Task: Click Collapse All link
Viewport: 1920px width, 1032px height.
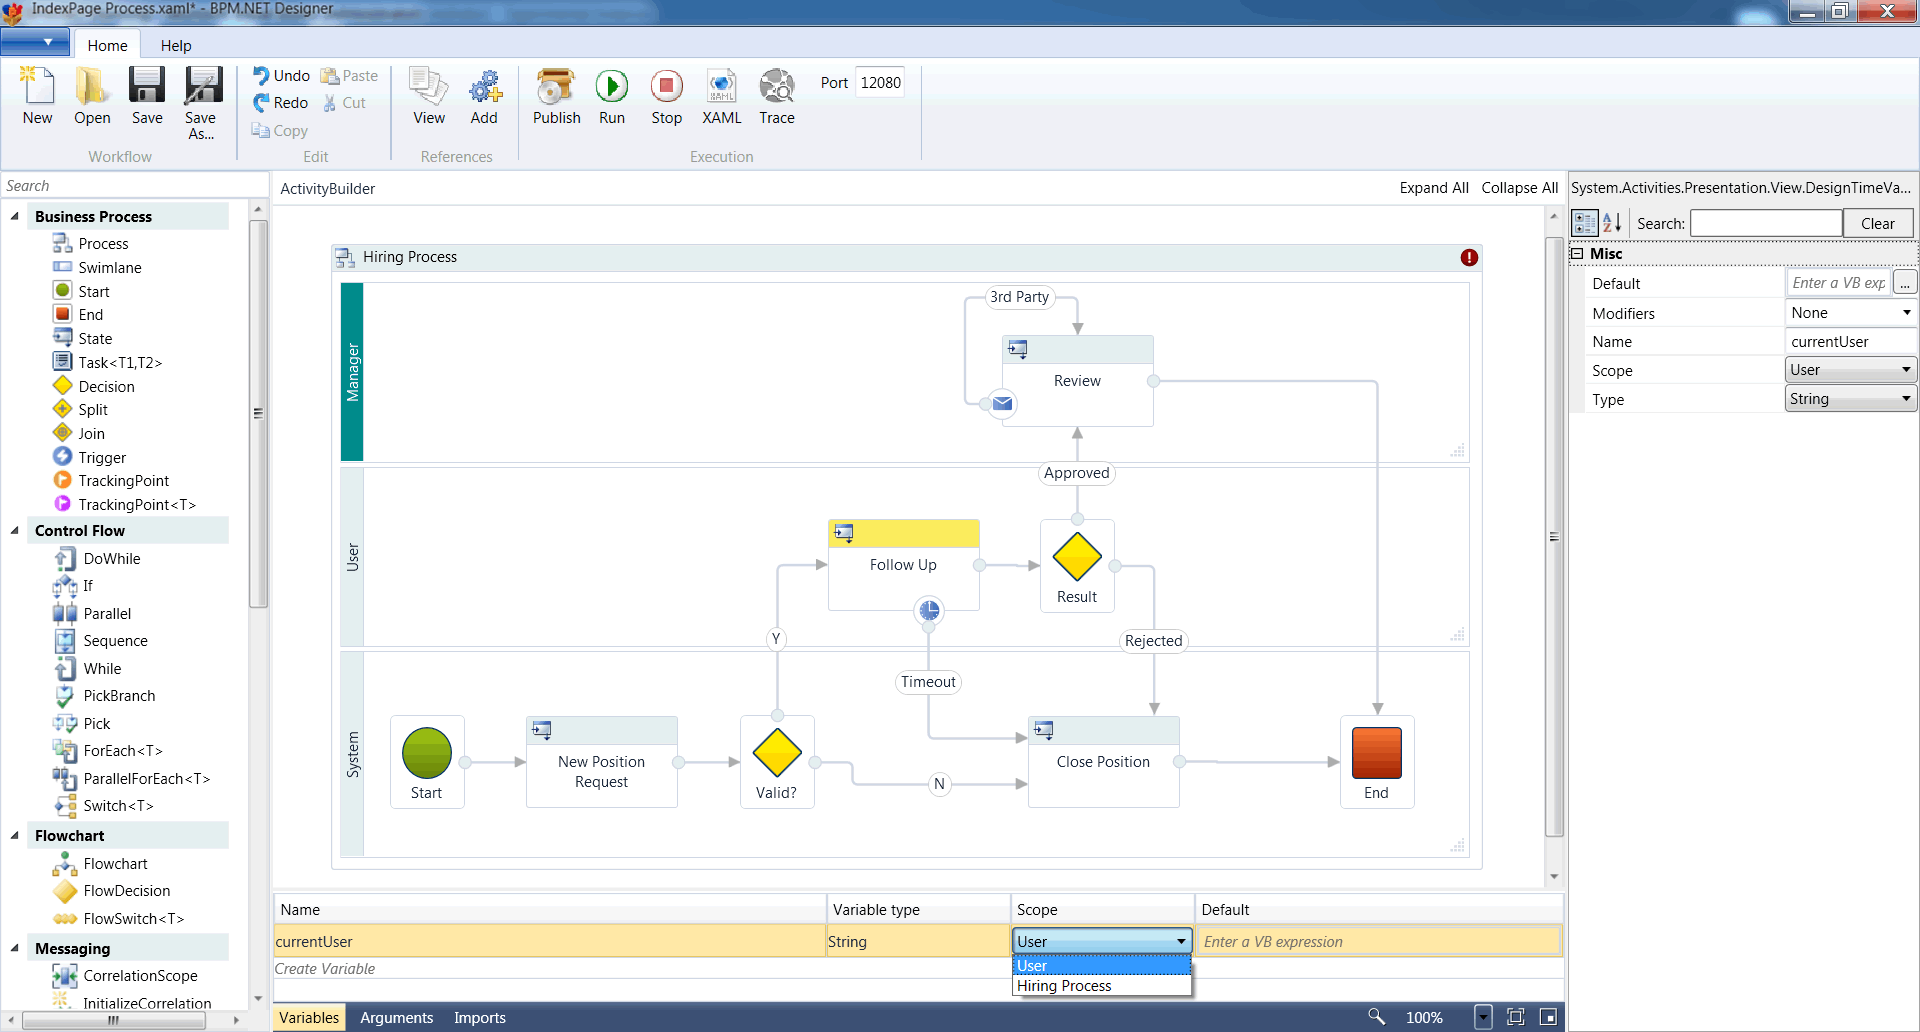Action: tap(1519, 188)
